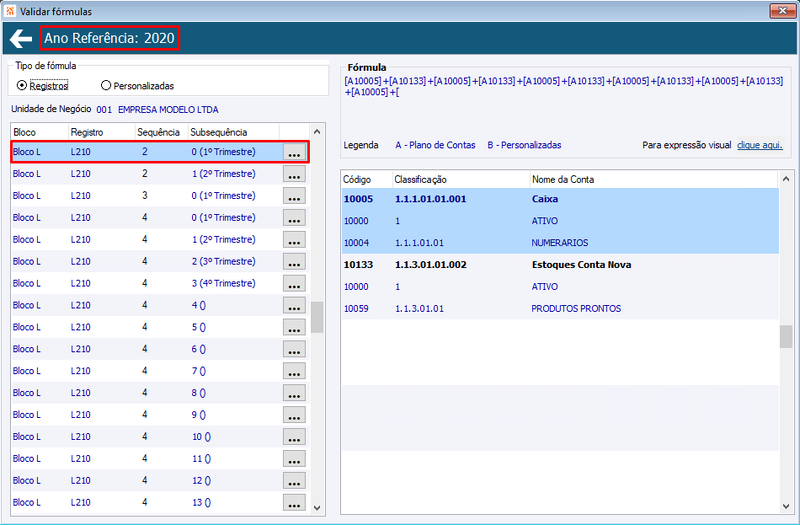The image size is (800, 525).
Task: Select the Estoques Conta Nova account row
Action: pos(560,265)
